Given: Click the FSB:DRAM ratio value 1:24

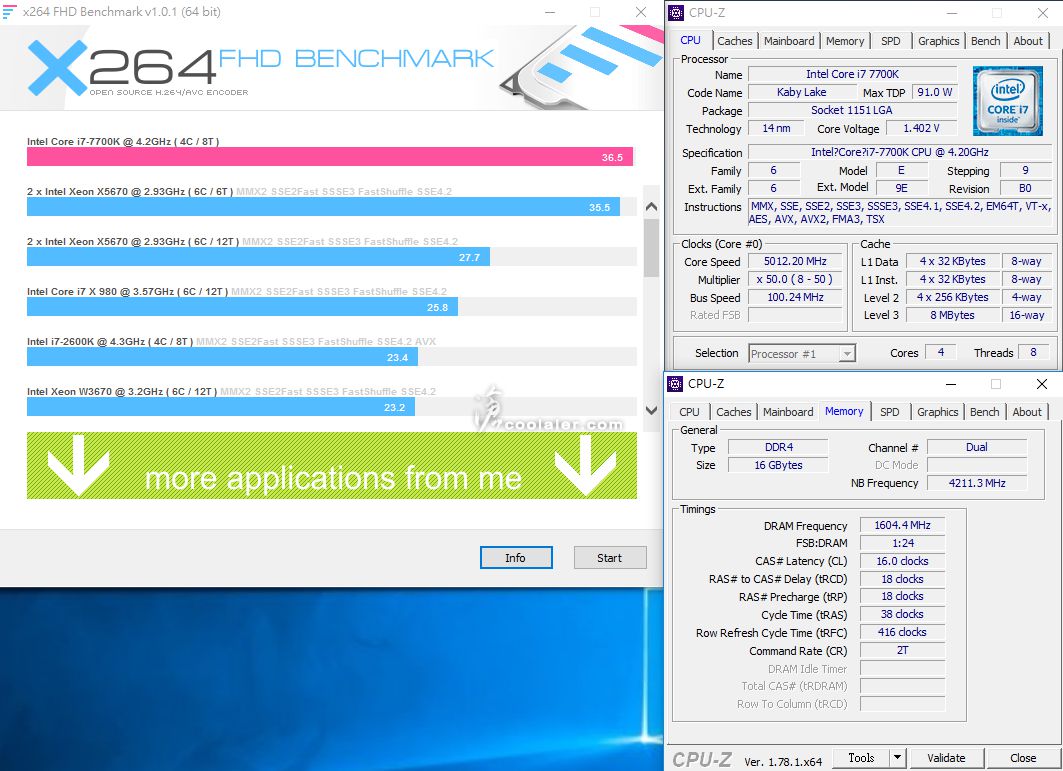Looking at the screenshot, I should tap(902, 543).
